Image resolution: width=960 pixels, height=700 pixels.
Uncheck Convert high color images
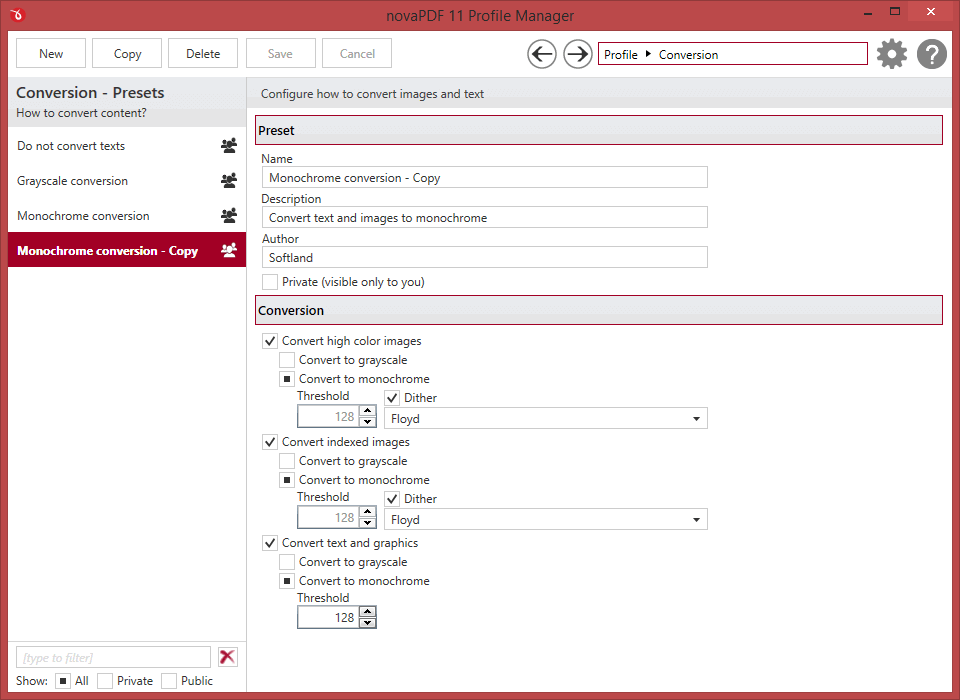270,341
